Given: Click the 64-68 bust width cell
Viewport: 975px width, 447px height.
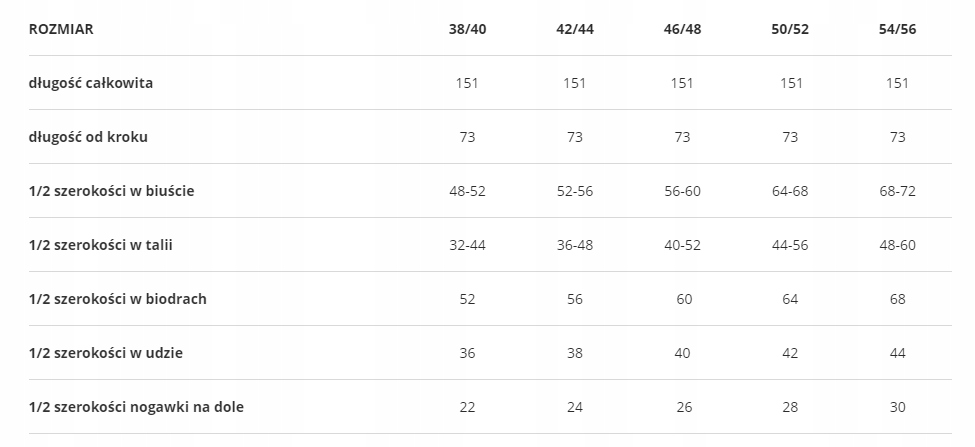Looking at the screenshot, I should point(790,191).
